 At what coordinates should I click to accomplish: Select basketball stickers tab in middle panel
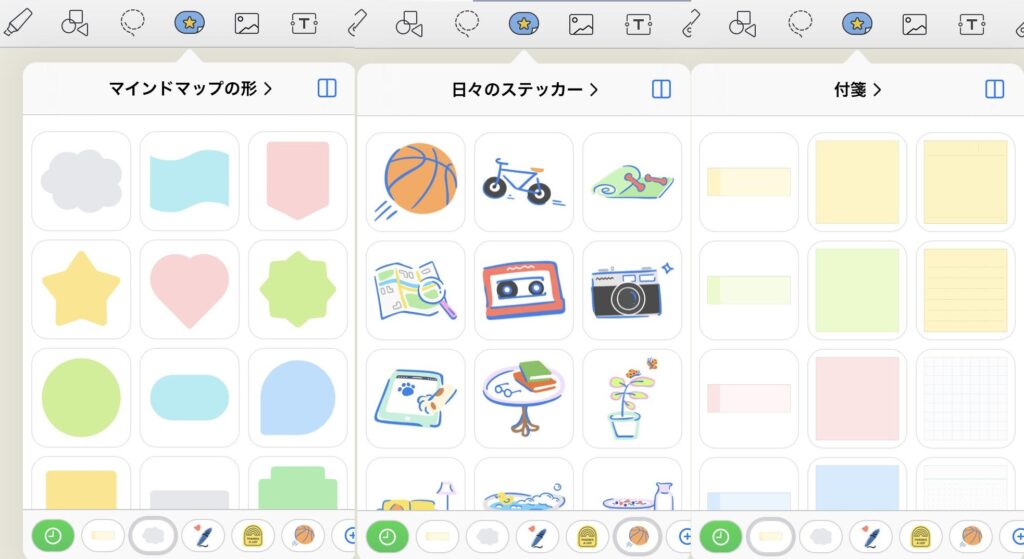[637, 537]
